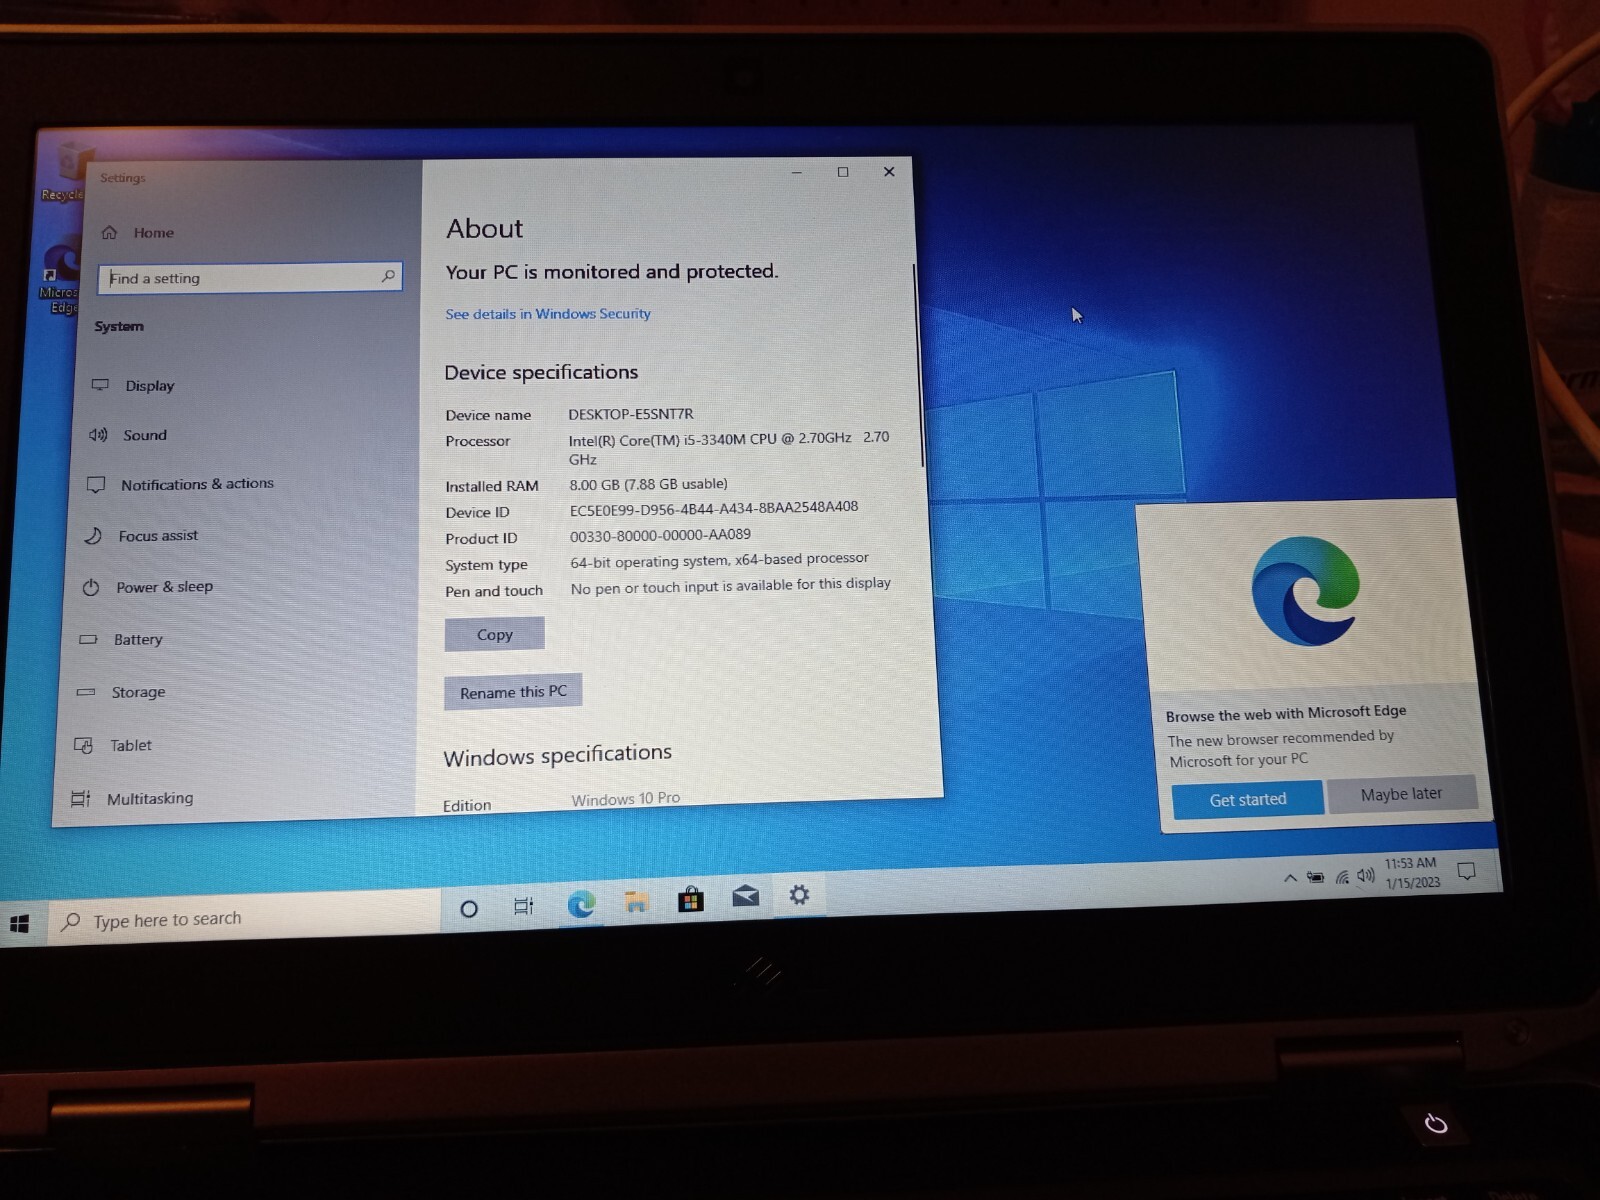Click the Battery icon in sidebar

(88, 639)
